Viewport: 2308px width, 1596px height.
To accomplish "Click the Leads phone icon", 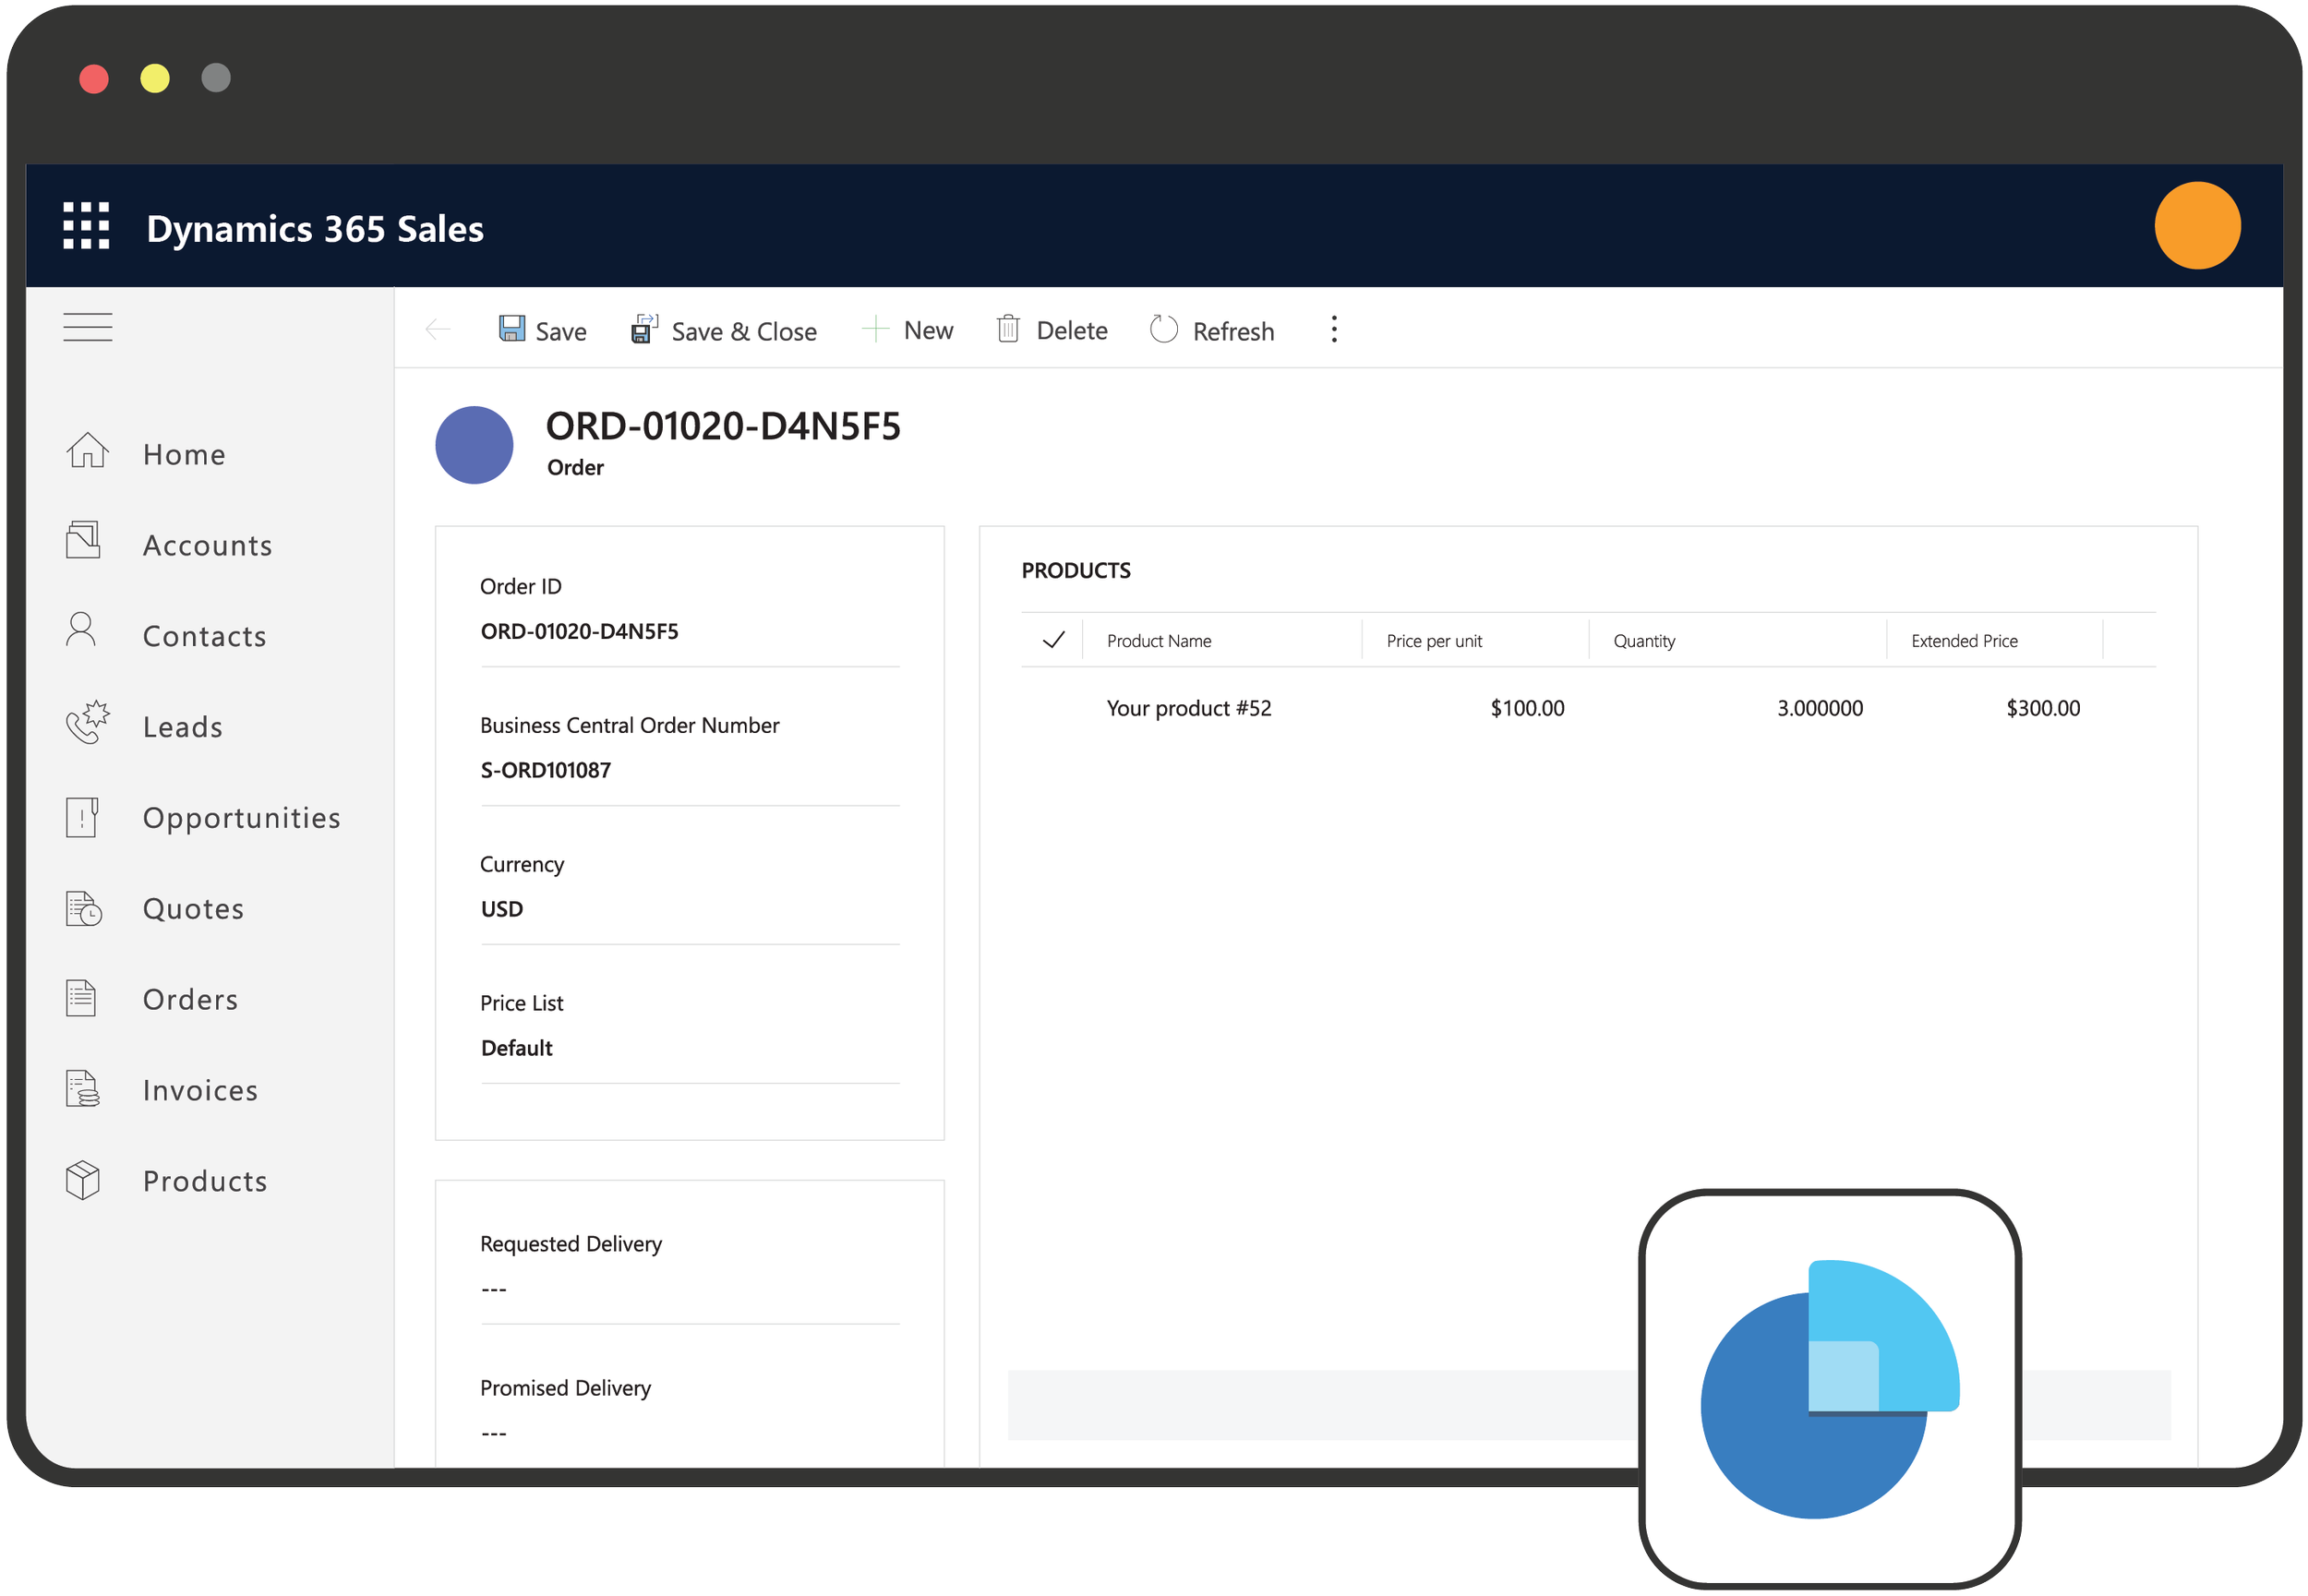I will [88, 722].
